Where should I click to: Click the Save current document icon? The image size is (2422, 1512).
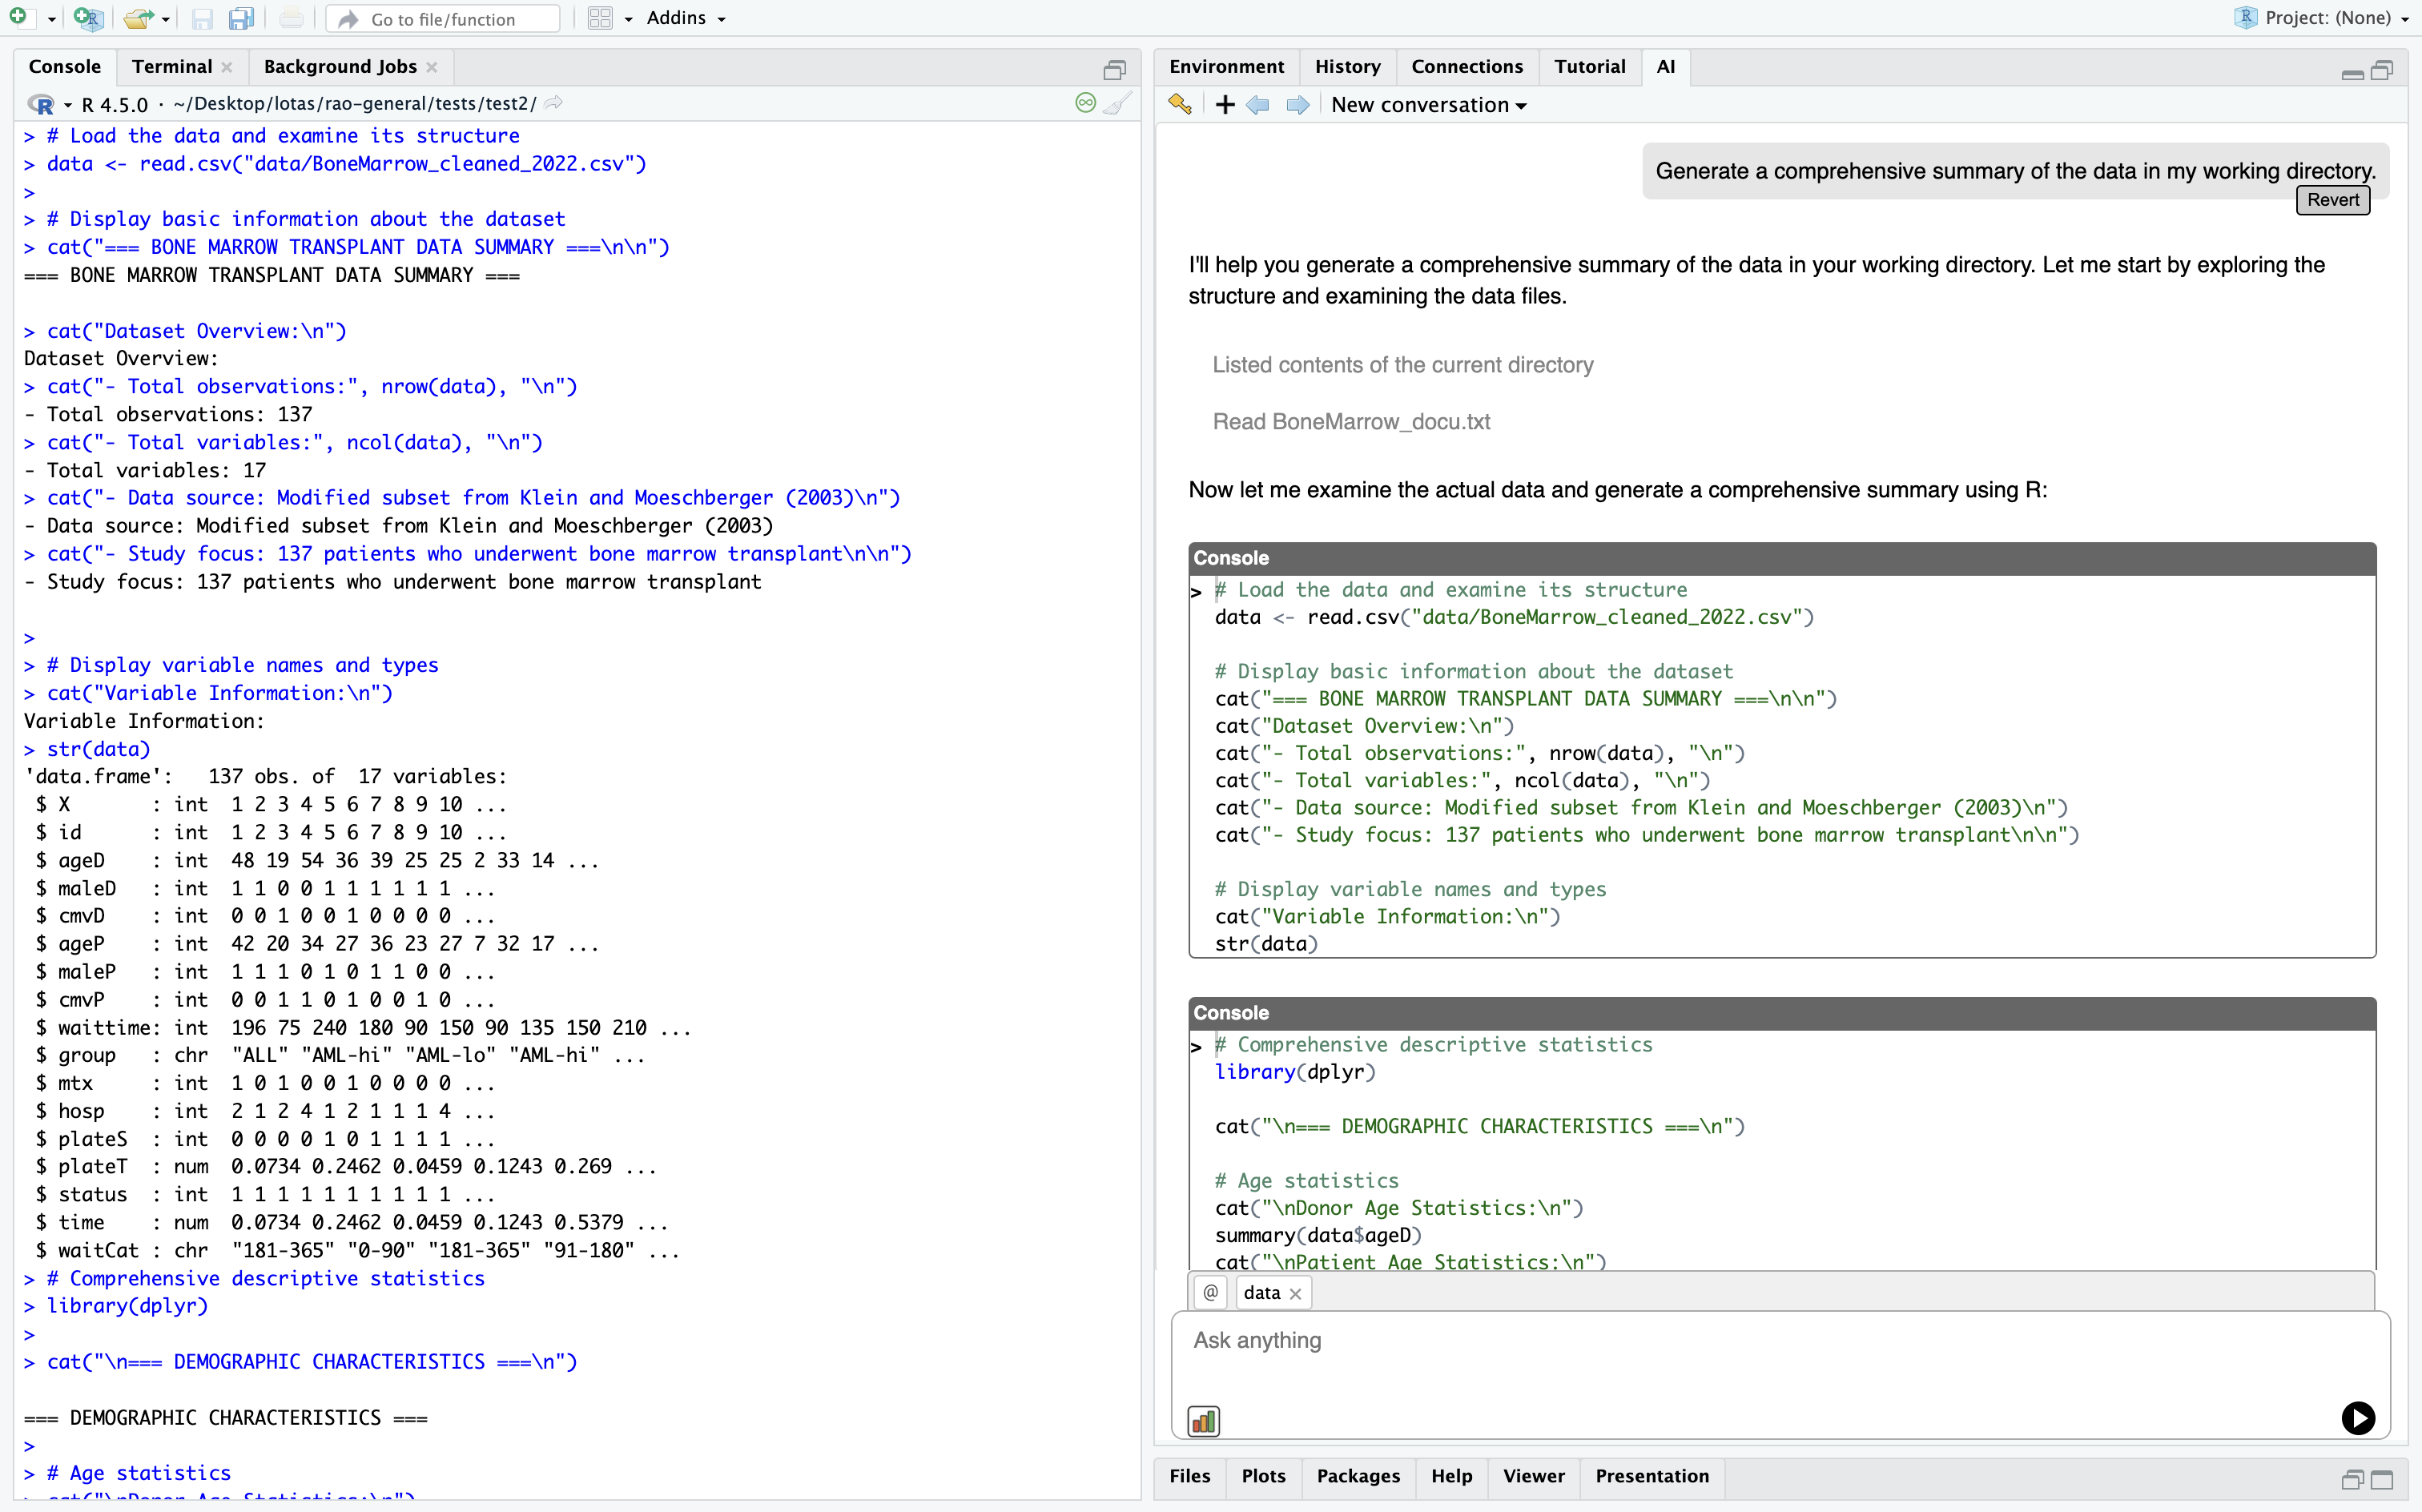202,18
